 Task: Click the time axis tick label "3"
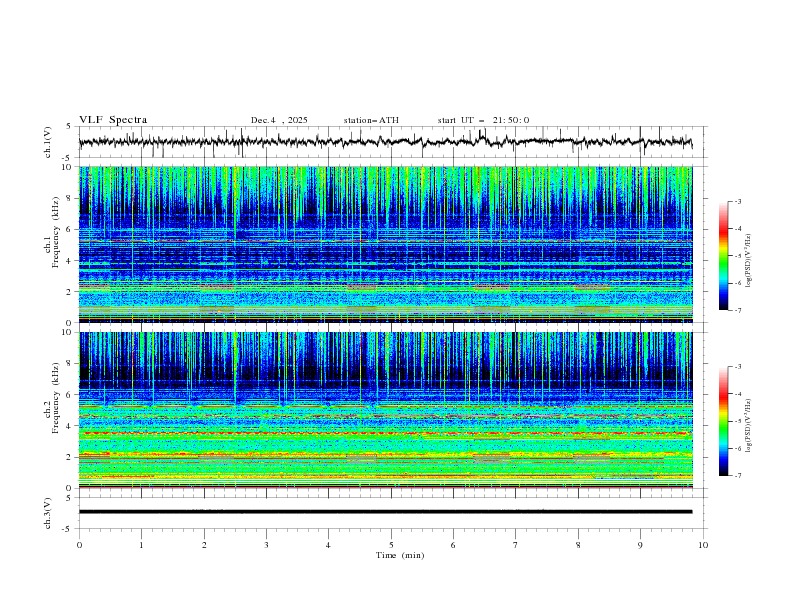(266, 545)
